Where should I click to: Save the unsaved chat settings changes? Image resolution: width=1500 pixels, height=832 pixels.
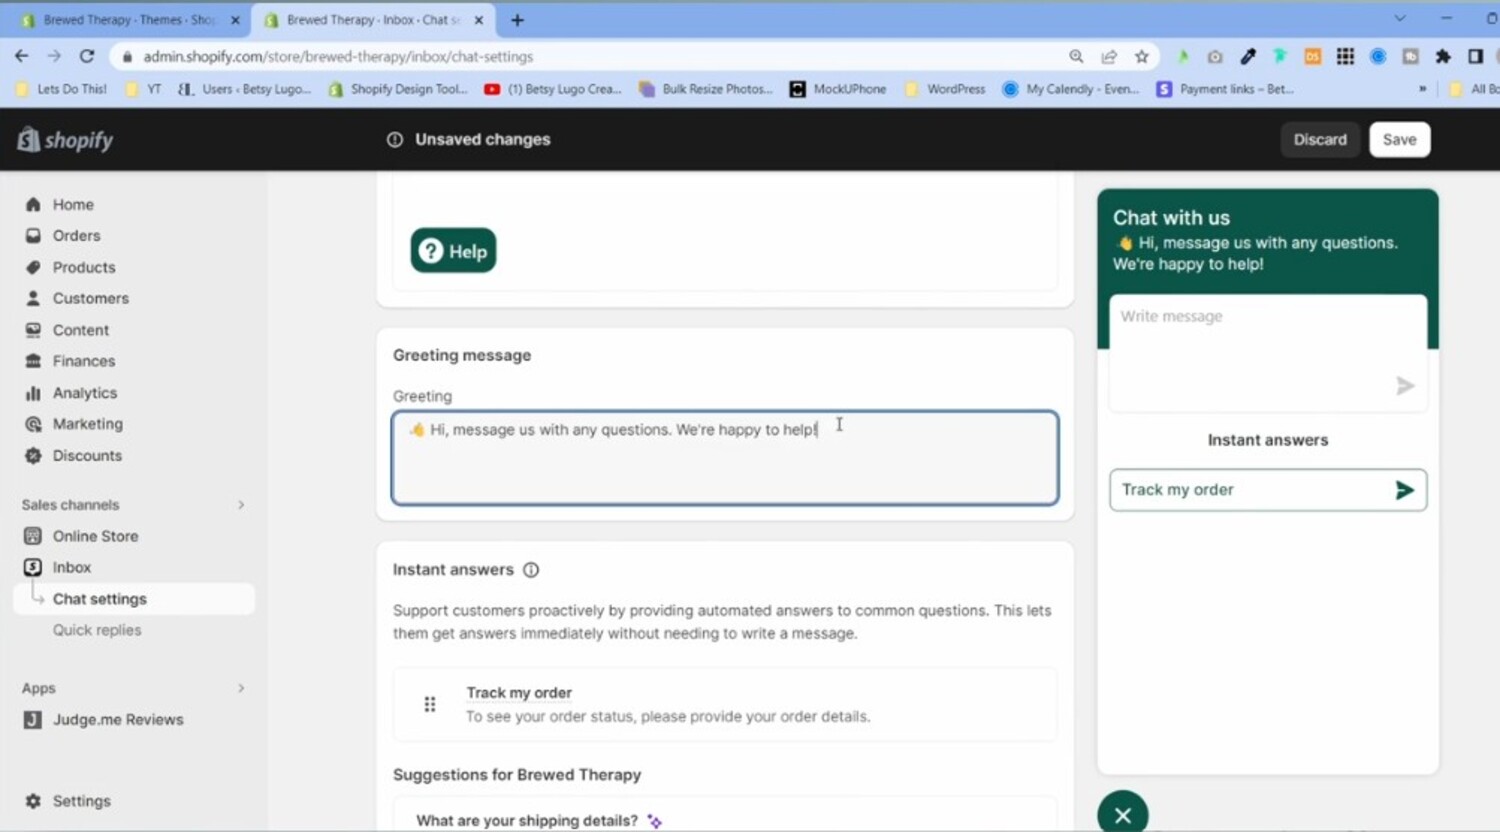(x=1399, y=139)
